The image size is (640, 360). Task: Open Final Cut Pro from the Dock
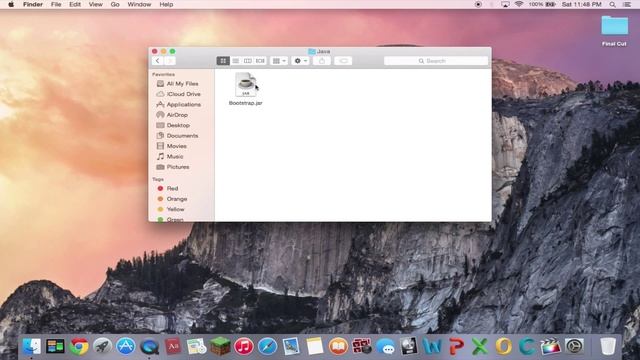click(x=551, y=347)
